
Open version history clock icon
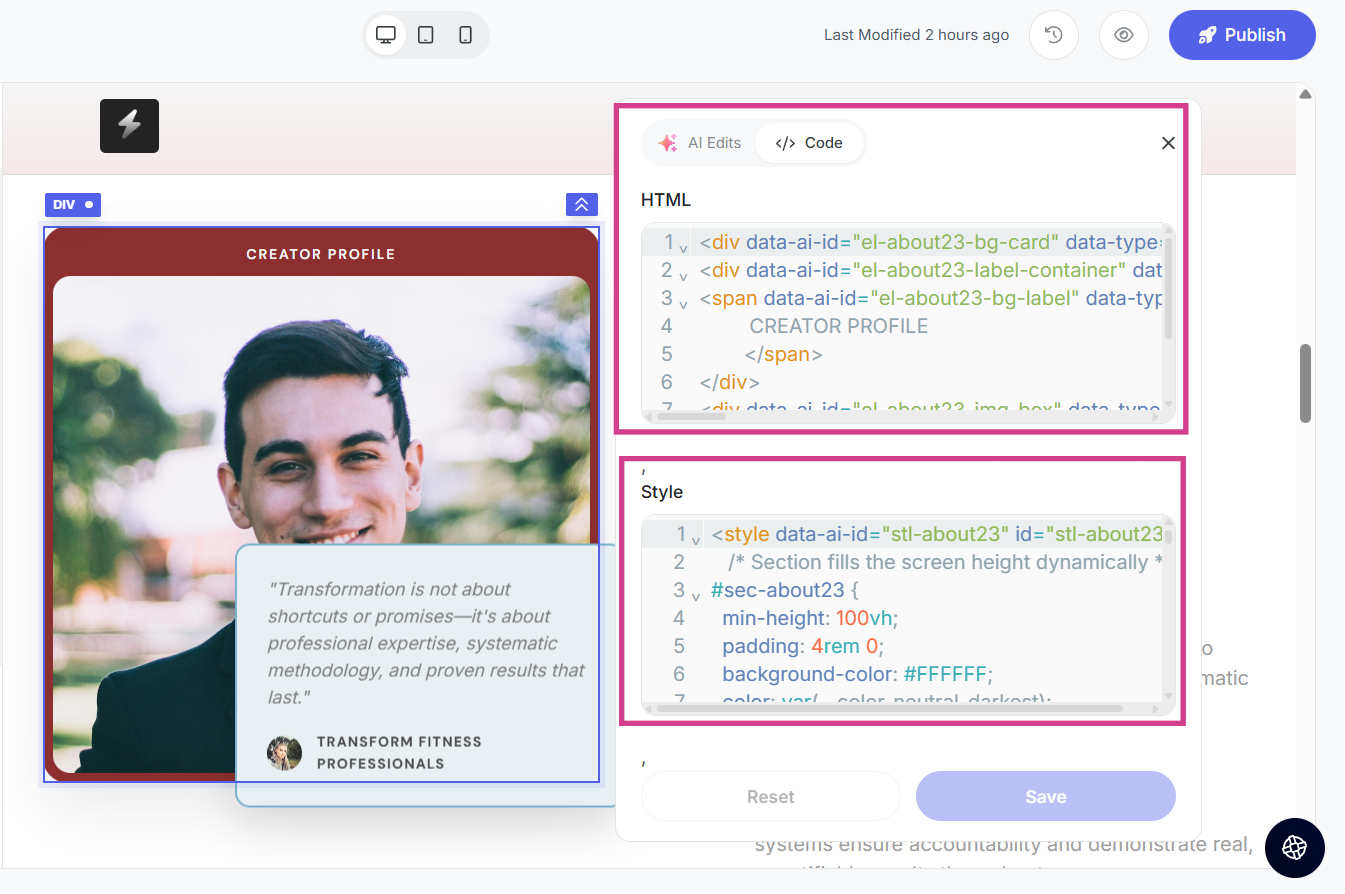click(x=1053, y=35)
